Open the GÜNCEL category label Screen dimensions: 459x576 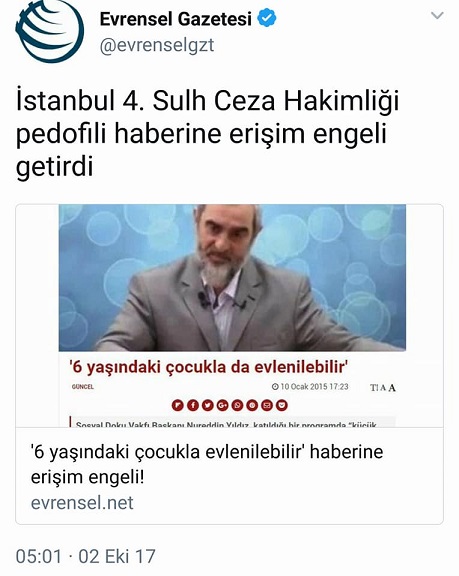pos(83,387)
